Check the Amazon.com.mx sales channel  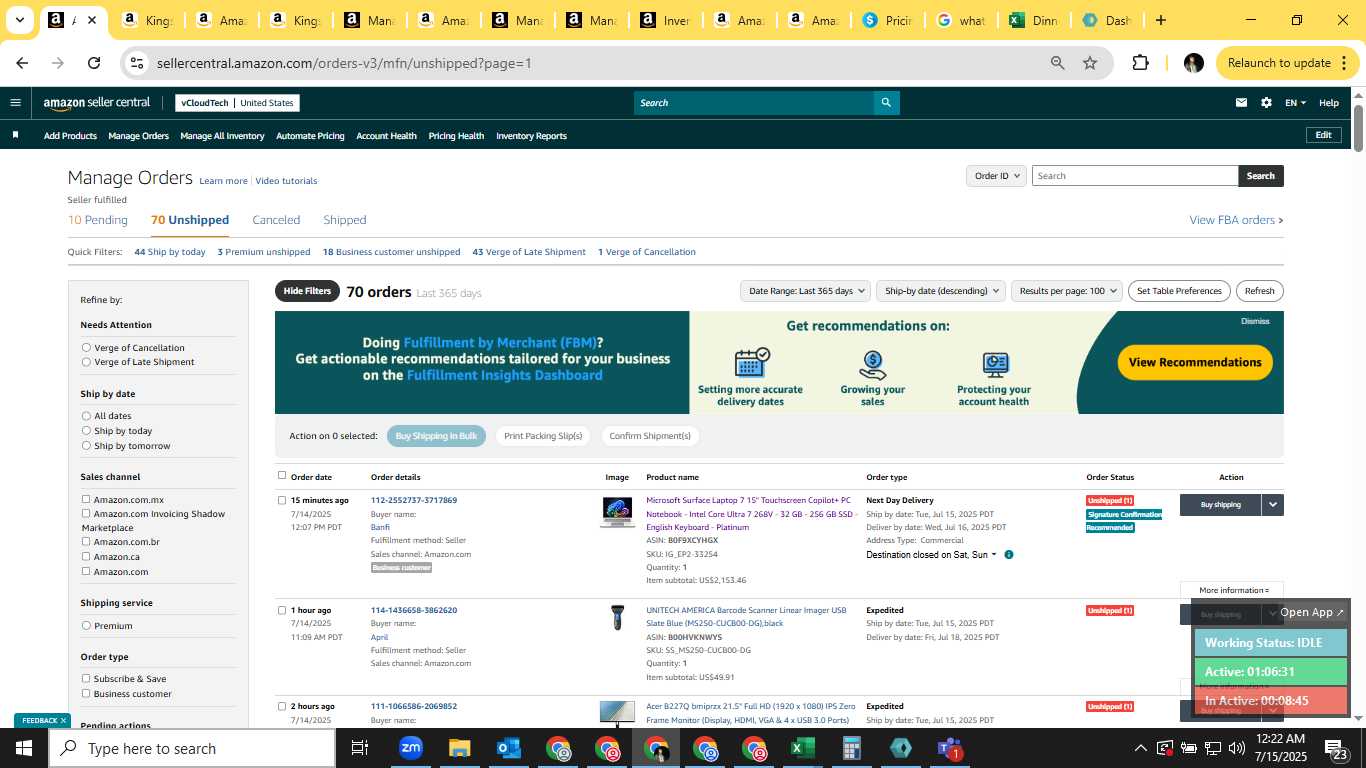click(86, 499)
